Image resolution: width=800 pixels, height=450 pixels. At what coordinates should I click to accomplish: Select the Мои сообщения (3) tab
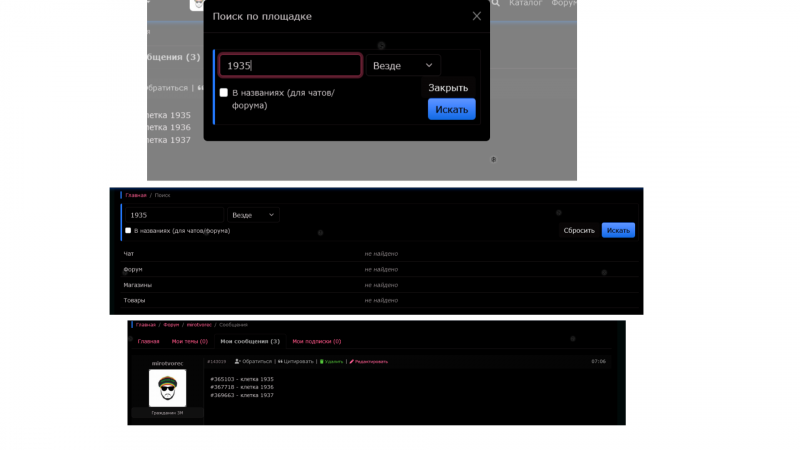click(250, 341)
